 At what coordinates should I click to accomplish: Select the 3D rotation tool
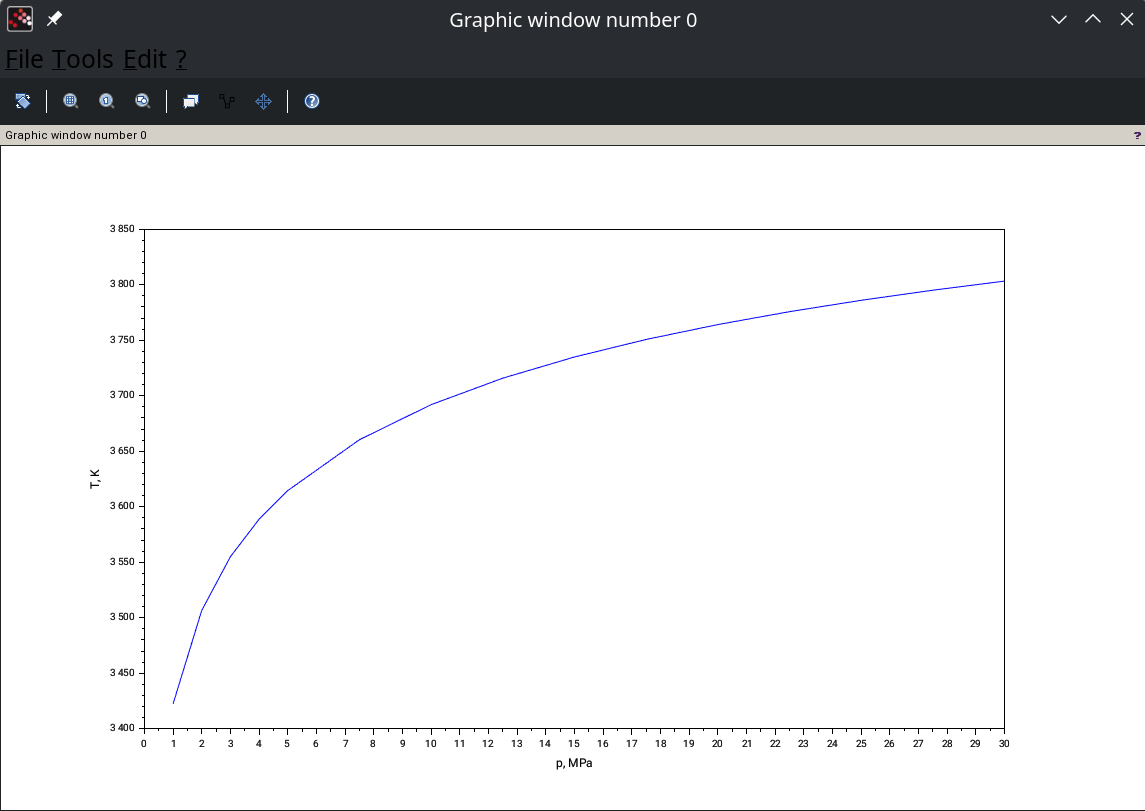[22, 101]
